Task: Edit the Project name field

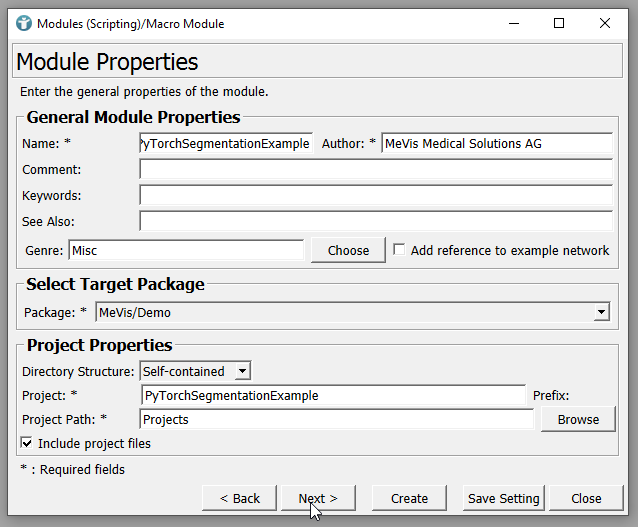Action: [333, 396]
